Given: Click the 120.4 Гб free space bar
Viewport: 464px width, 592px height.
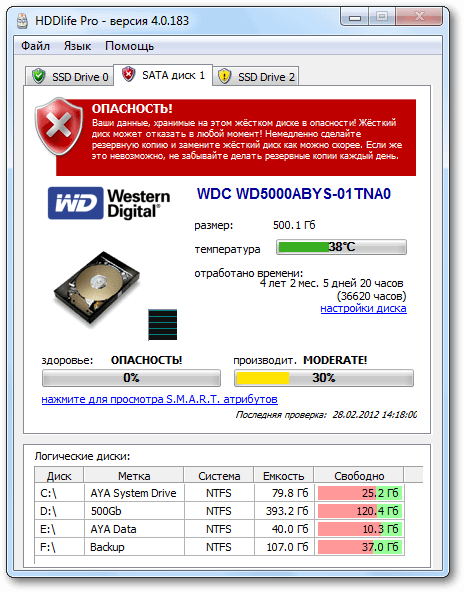Looking at the screenshot, I should [360, 511].
